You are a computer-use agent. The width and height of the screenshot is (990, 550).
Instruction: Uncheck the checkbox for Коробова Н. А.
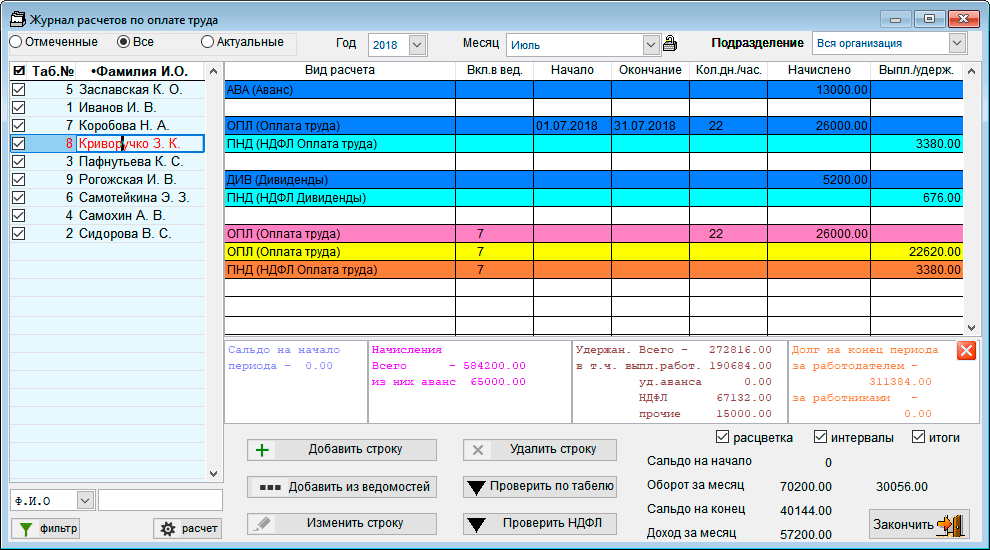(19, 126)
